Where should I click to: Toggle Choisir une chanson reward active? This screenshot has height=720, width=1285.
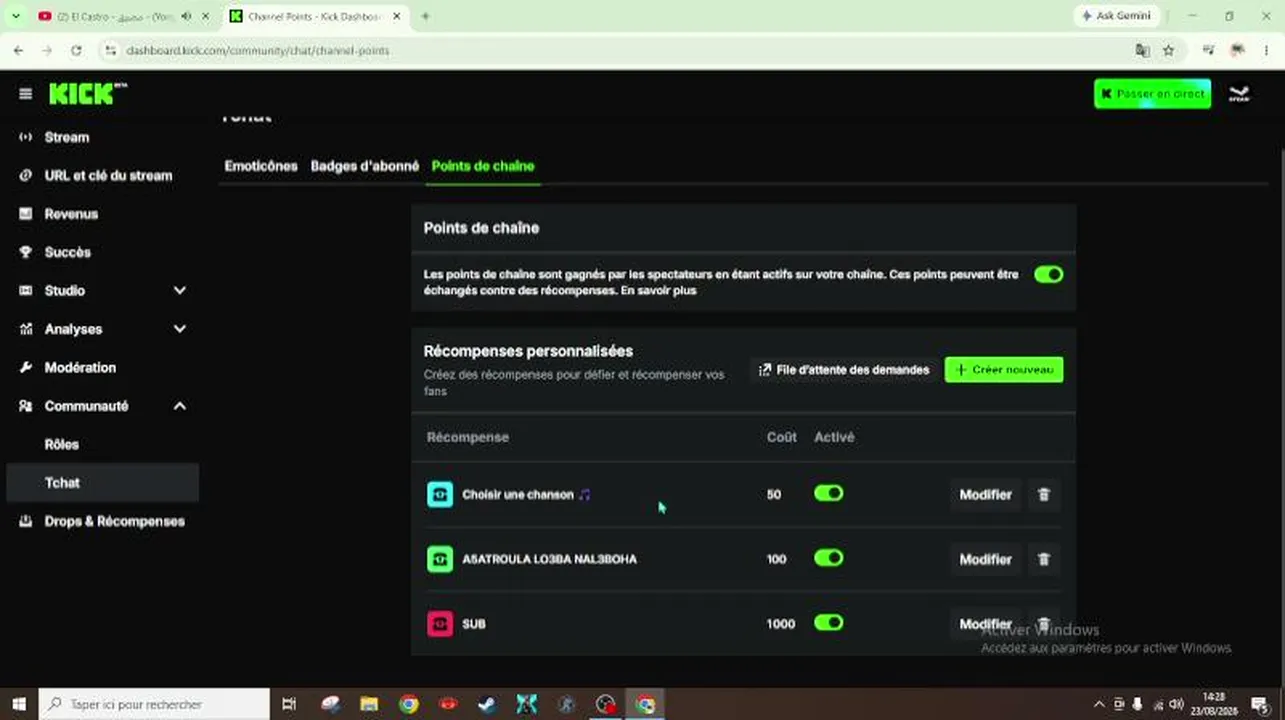(828, 494)
